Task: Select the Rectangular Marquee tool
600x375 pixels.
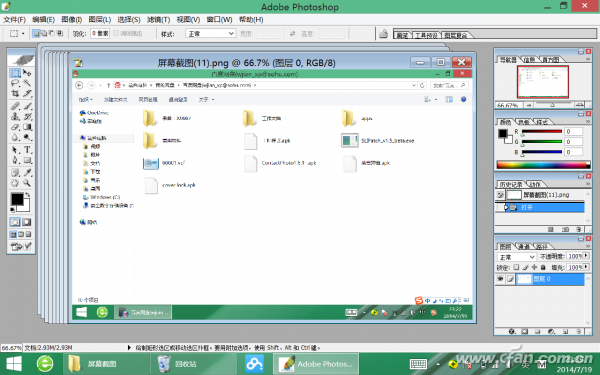Action: click(x=15, y=73)
